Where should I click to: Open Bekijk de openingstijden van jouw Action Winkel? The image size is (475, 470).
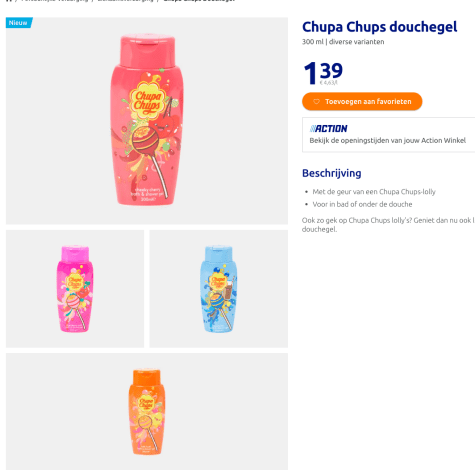[387, 140]
